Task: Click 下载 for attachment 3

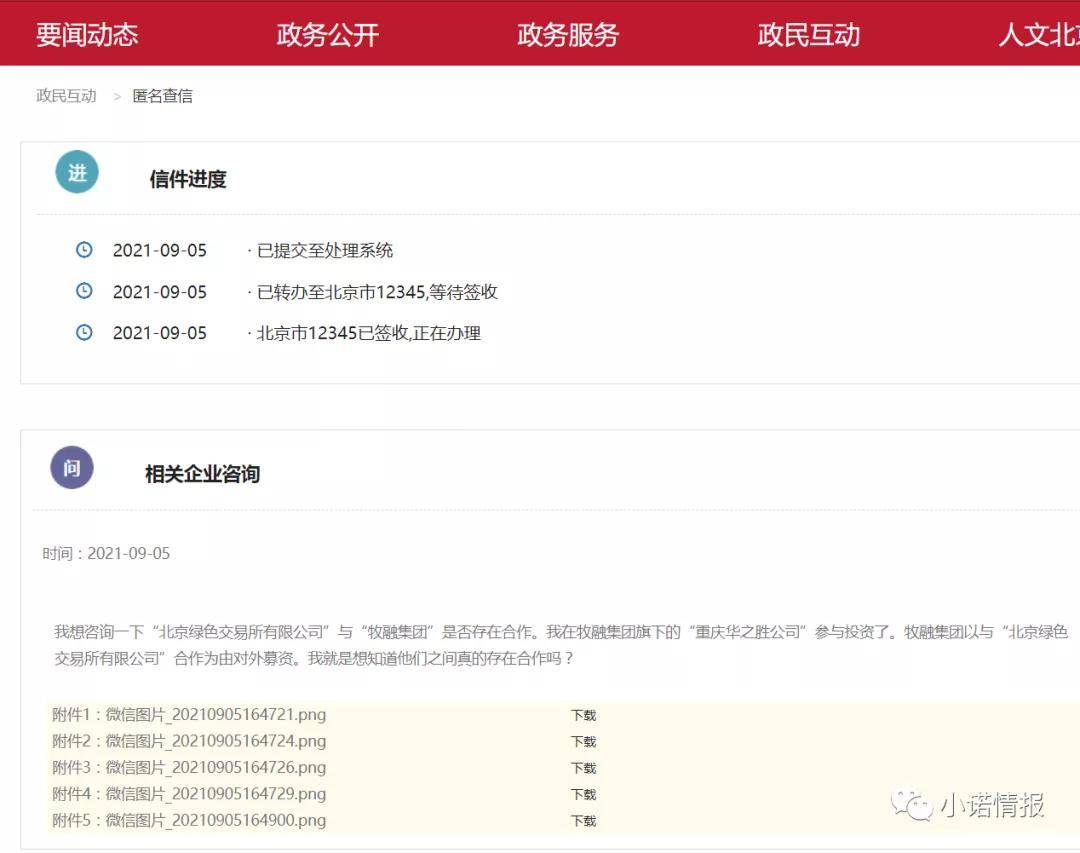Action: click(x=583, y=768)
